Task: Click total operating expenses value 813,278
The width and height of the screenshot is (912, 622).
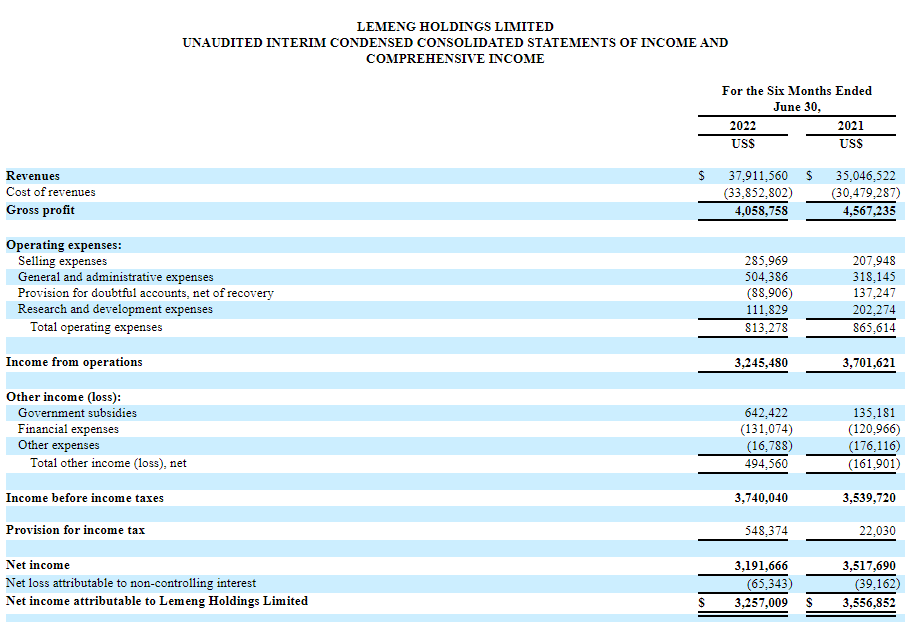Action: [766, 328]
